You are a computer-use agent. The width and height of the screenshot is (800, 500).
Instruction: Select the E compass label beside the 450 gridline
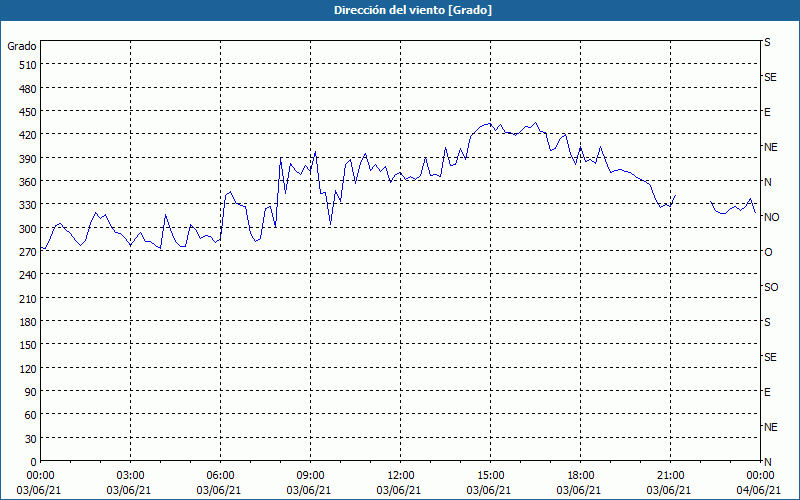tap(767, 112)
